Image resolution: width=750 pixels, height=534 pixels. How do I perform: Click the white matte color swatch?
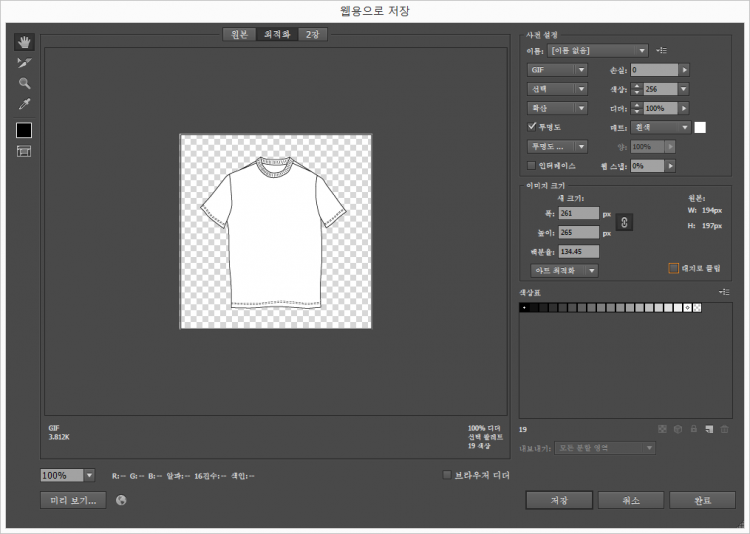[700, 127]
